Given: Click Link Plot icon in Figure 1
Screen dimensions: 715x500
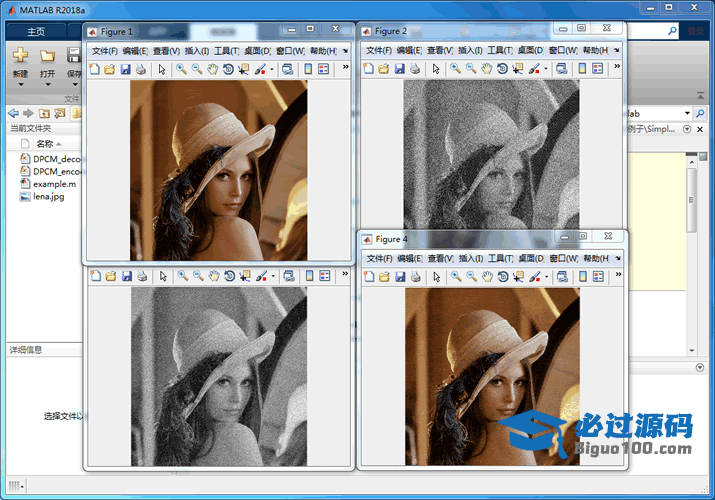Looking at the screenshot, I should (288, 69).
